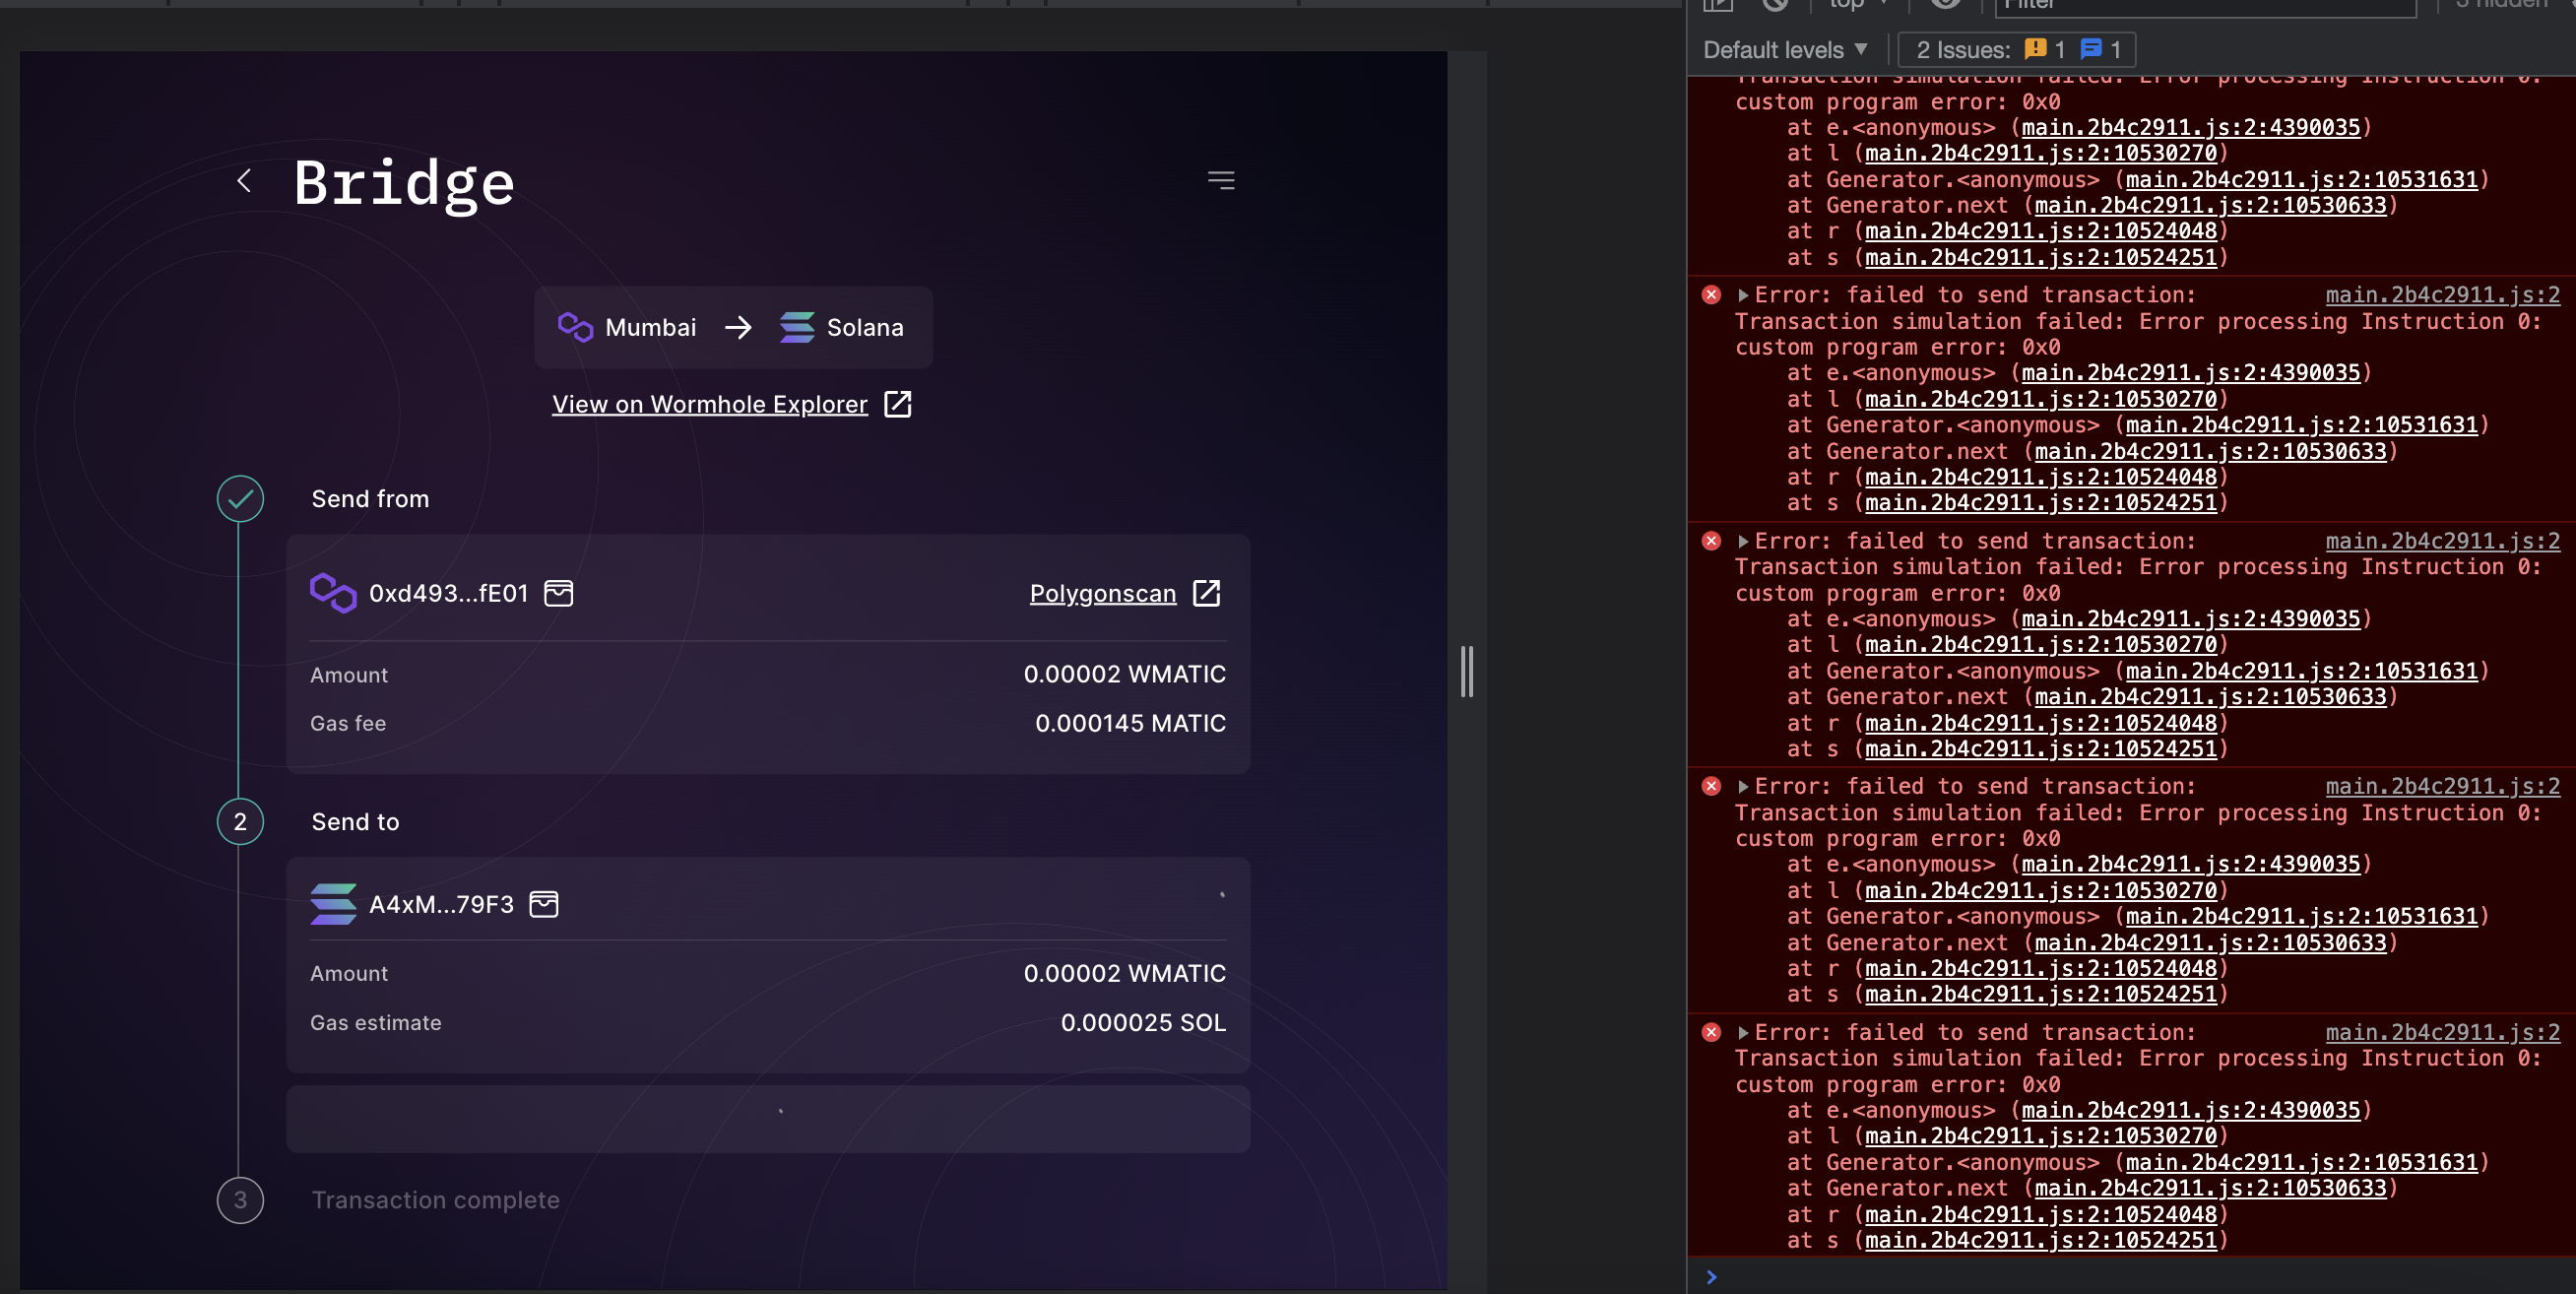2576x1294 pixels.
Task: Click the wallet icon beside 0xd493...fE01
Action: coord(559,593)
